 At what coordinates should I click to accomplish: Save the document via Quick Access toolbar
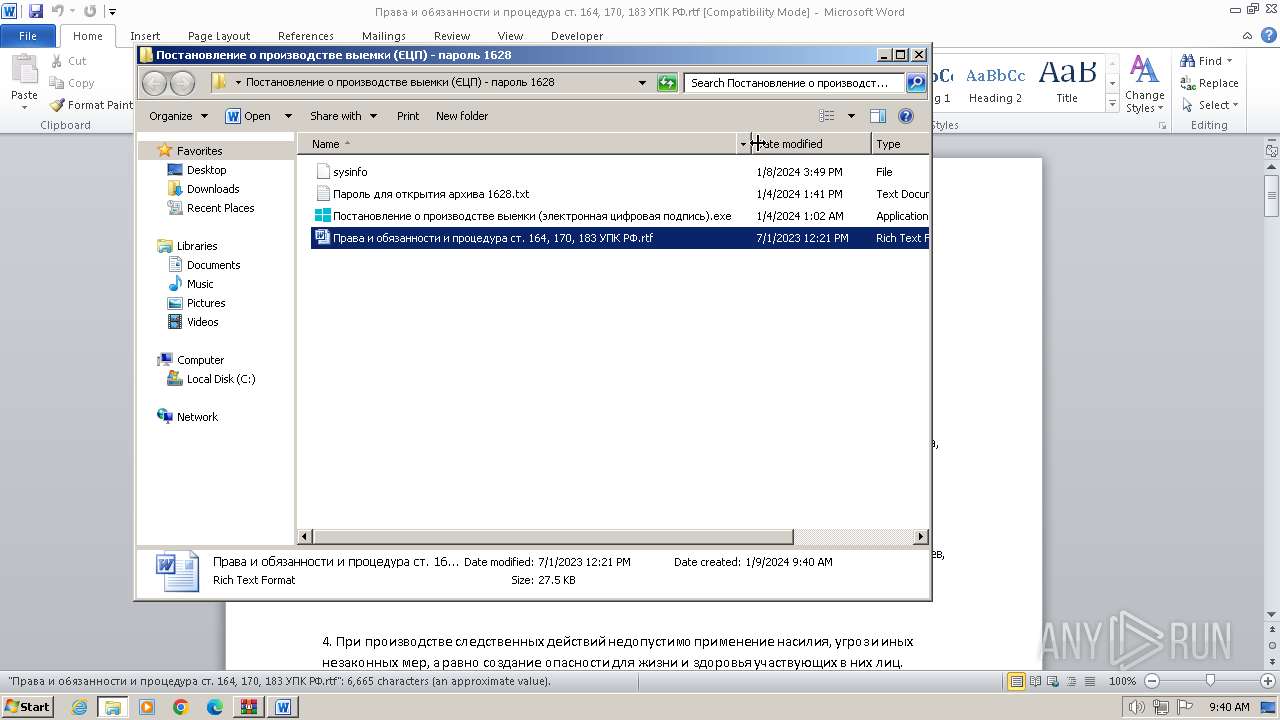click(x=36, y=11)
